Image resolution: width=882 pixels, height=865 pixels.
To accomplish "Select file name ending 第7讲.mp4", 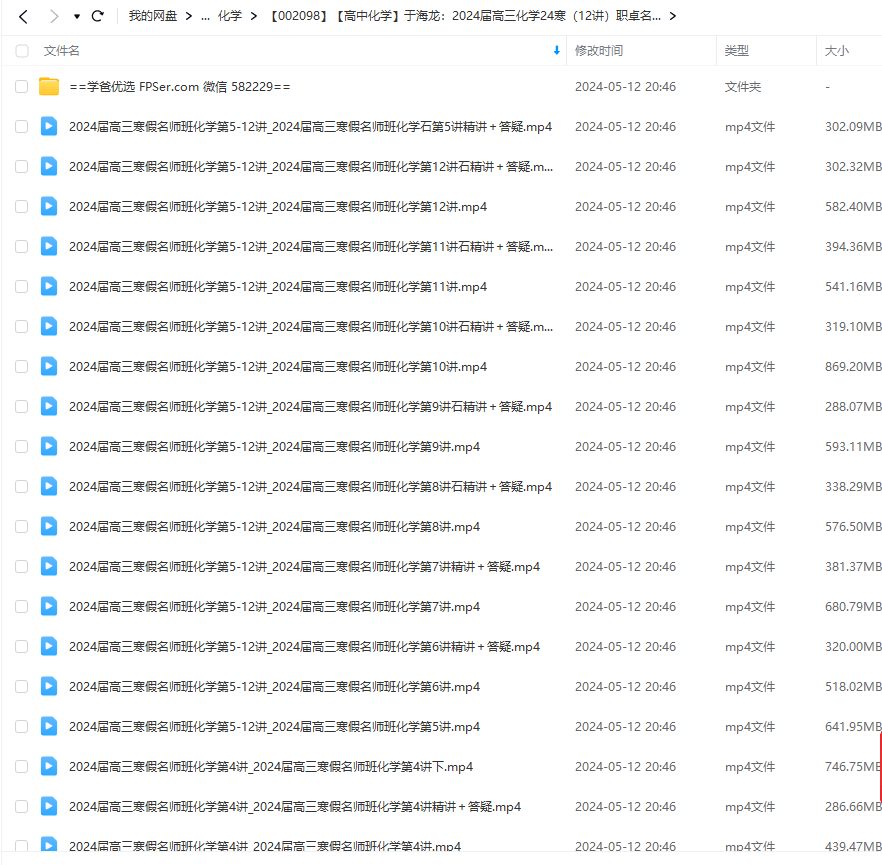I will click(274, 606).
